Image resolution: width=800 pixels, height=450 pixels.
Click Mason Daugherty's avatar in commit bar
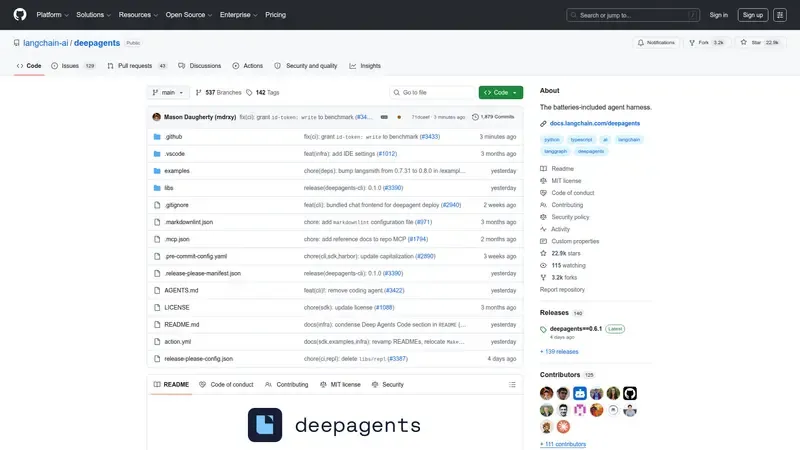tap(157, 117)
